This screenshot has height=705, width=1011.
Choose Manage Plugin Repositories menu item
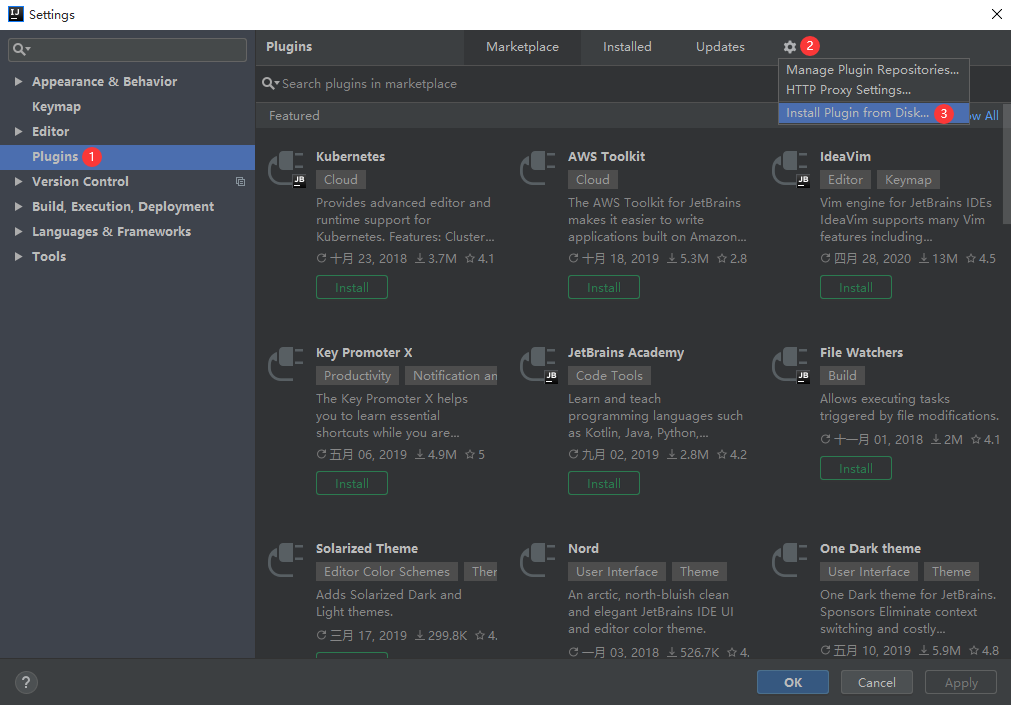click(873, 70)
